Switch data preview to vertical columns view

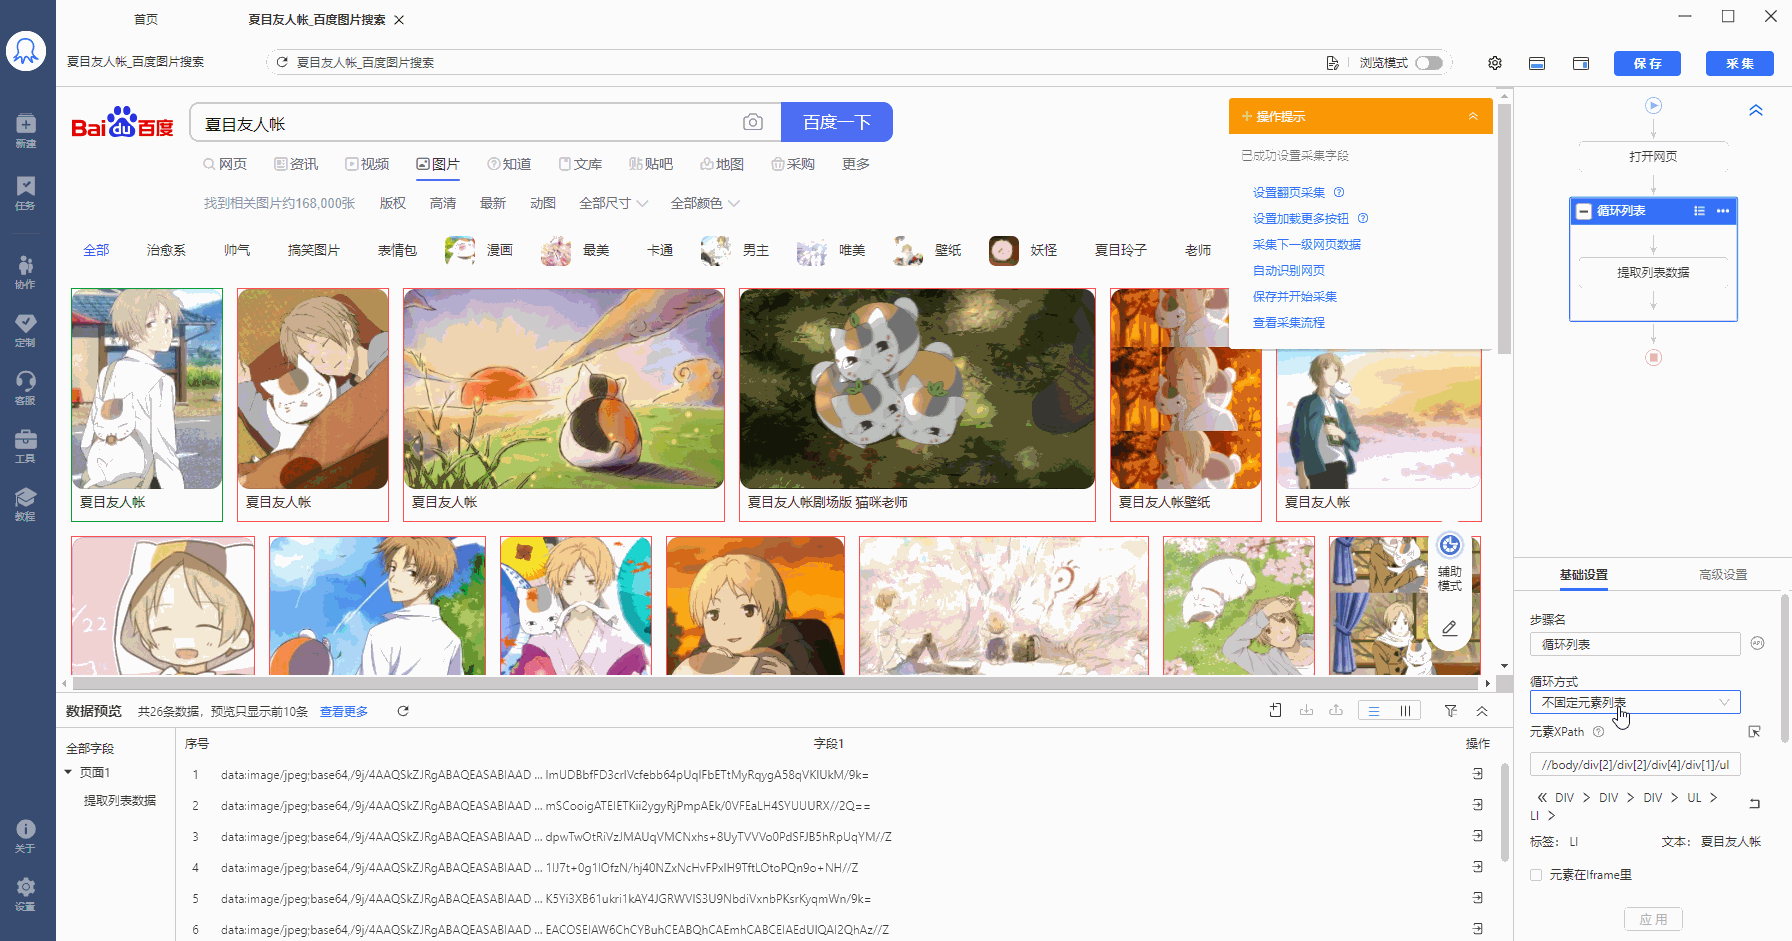[x=1405, y=711]
